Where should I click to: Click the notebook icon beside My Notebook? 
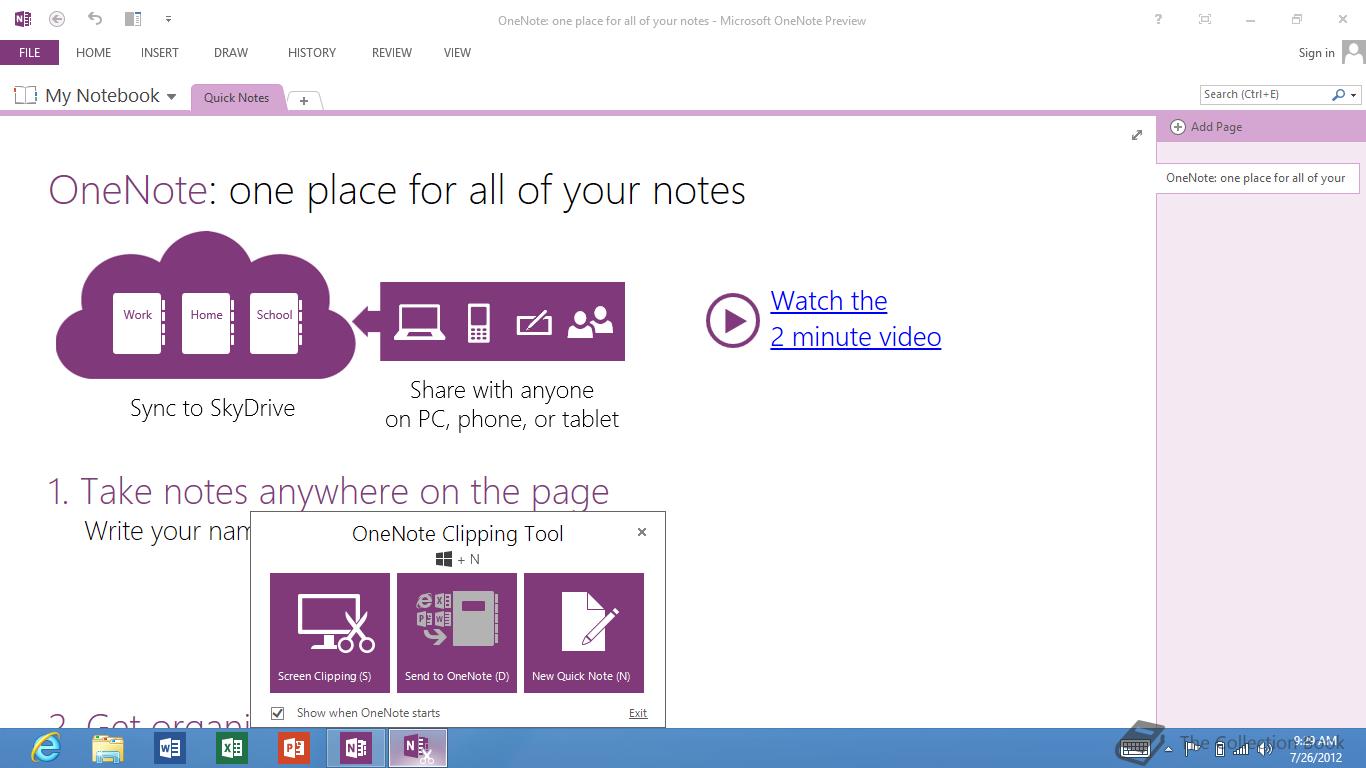(25, 95)
